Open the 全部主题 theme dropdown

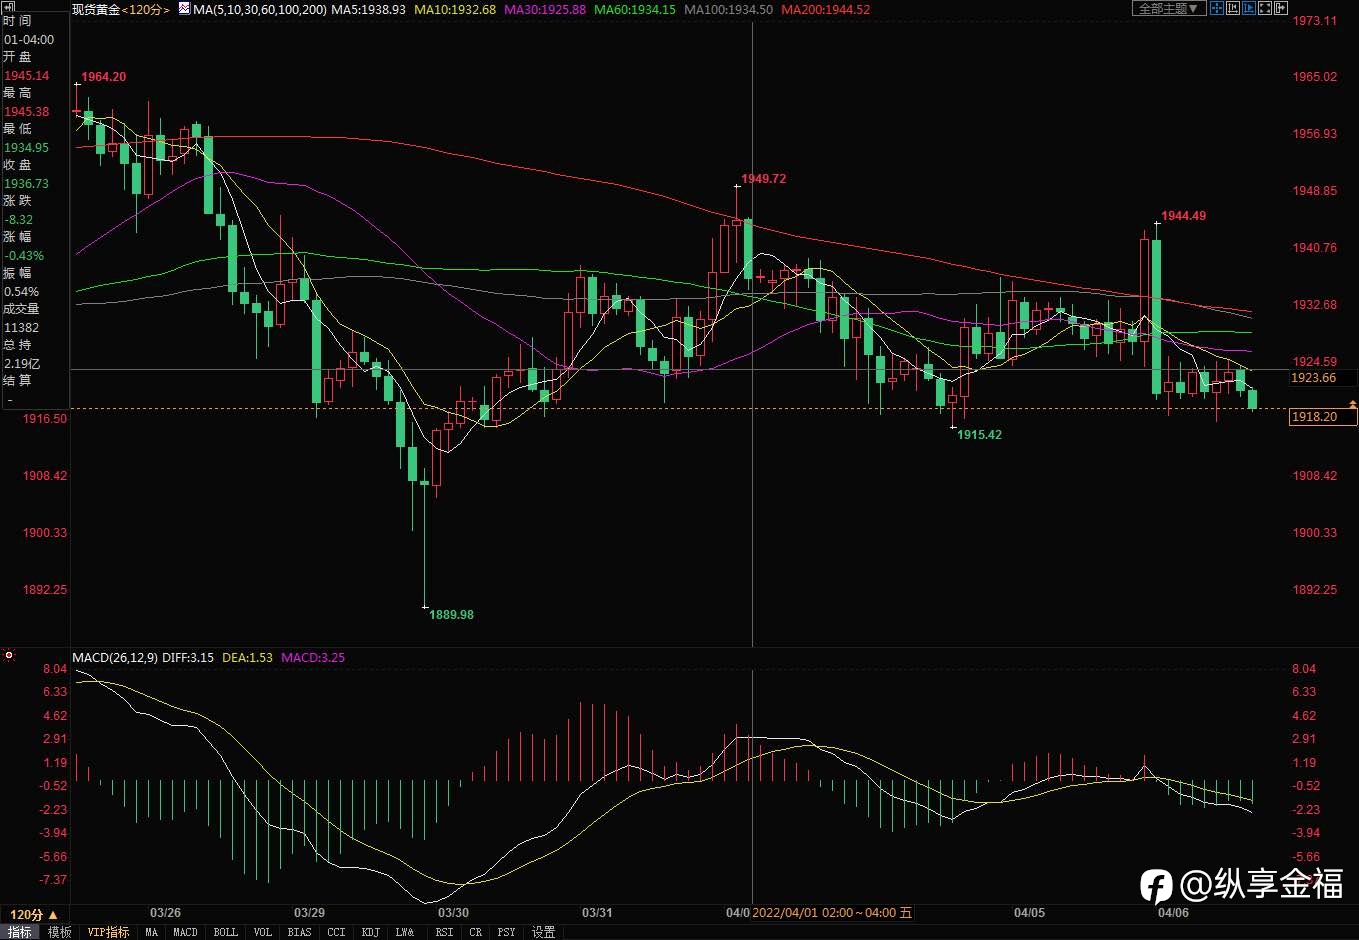1169,8
